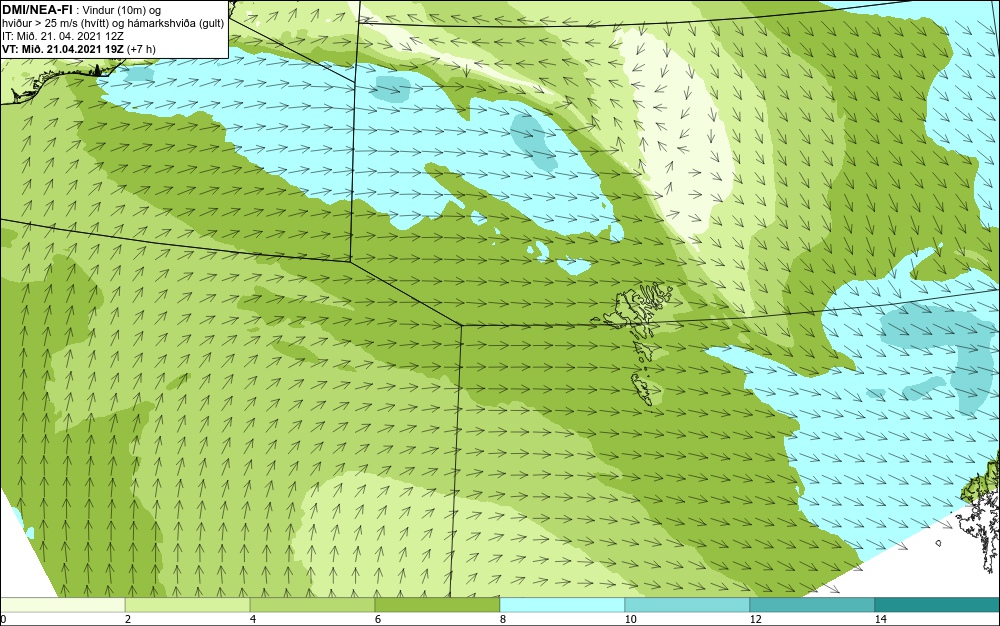Click the "DMI/NEA-FI" title text
Viewport: 1000px width, 626px height.
(x=37, y=9)
